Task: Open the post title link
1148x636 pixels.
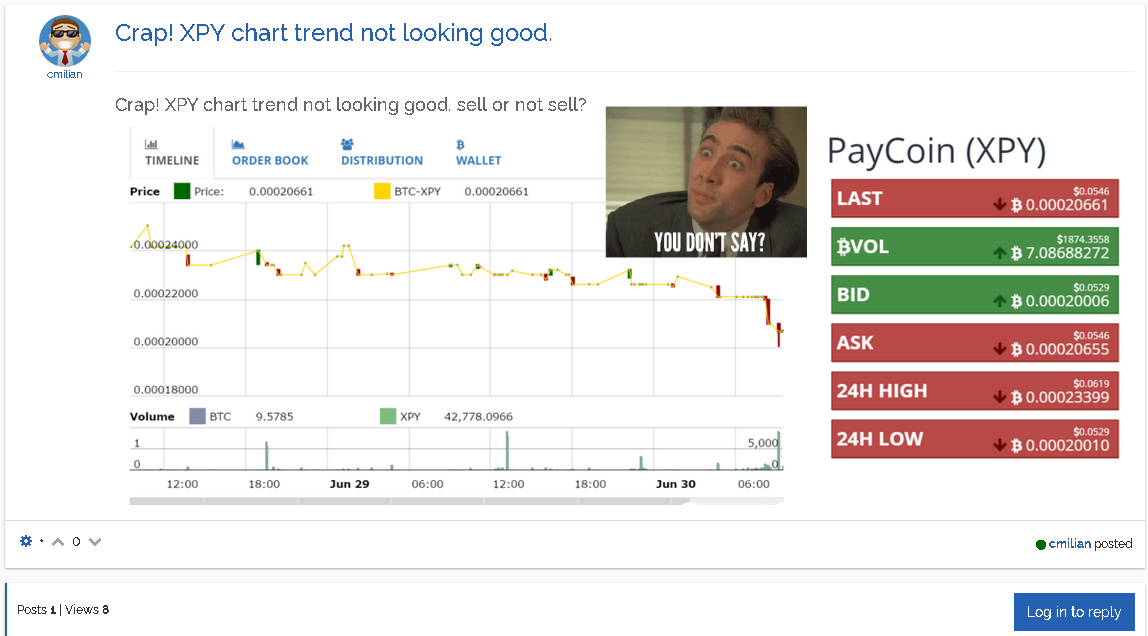Action: tap(333, 33)
